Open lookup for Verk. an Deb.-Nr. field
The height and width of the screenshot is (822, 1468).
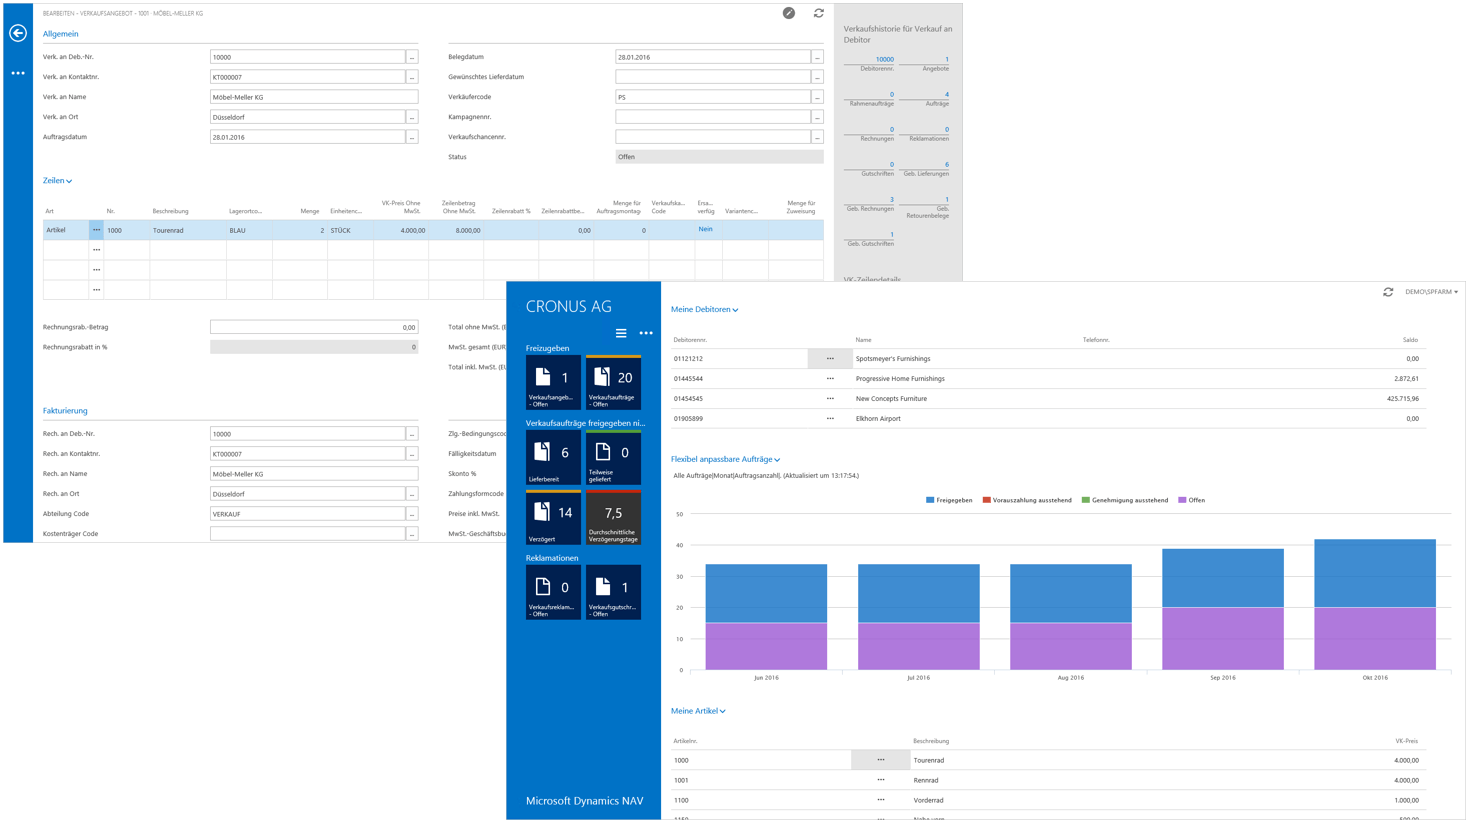[x=412, y=57]
